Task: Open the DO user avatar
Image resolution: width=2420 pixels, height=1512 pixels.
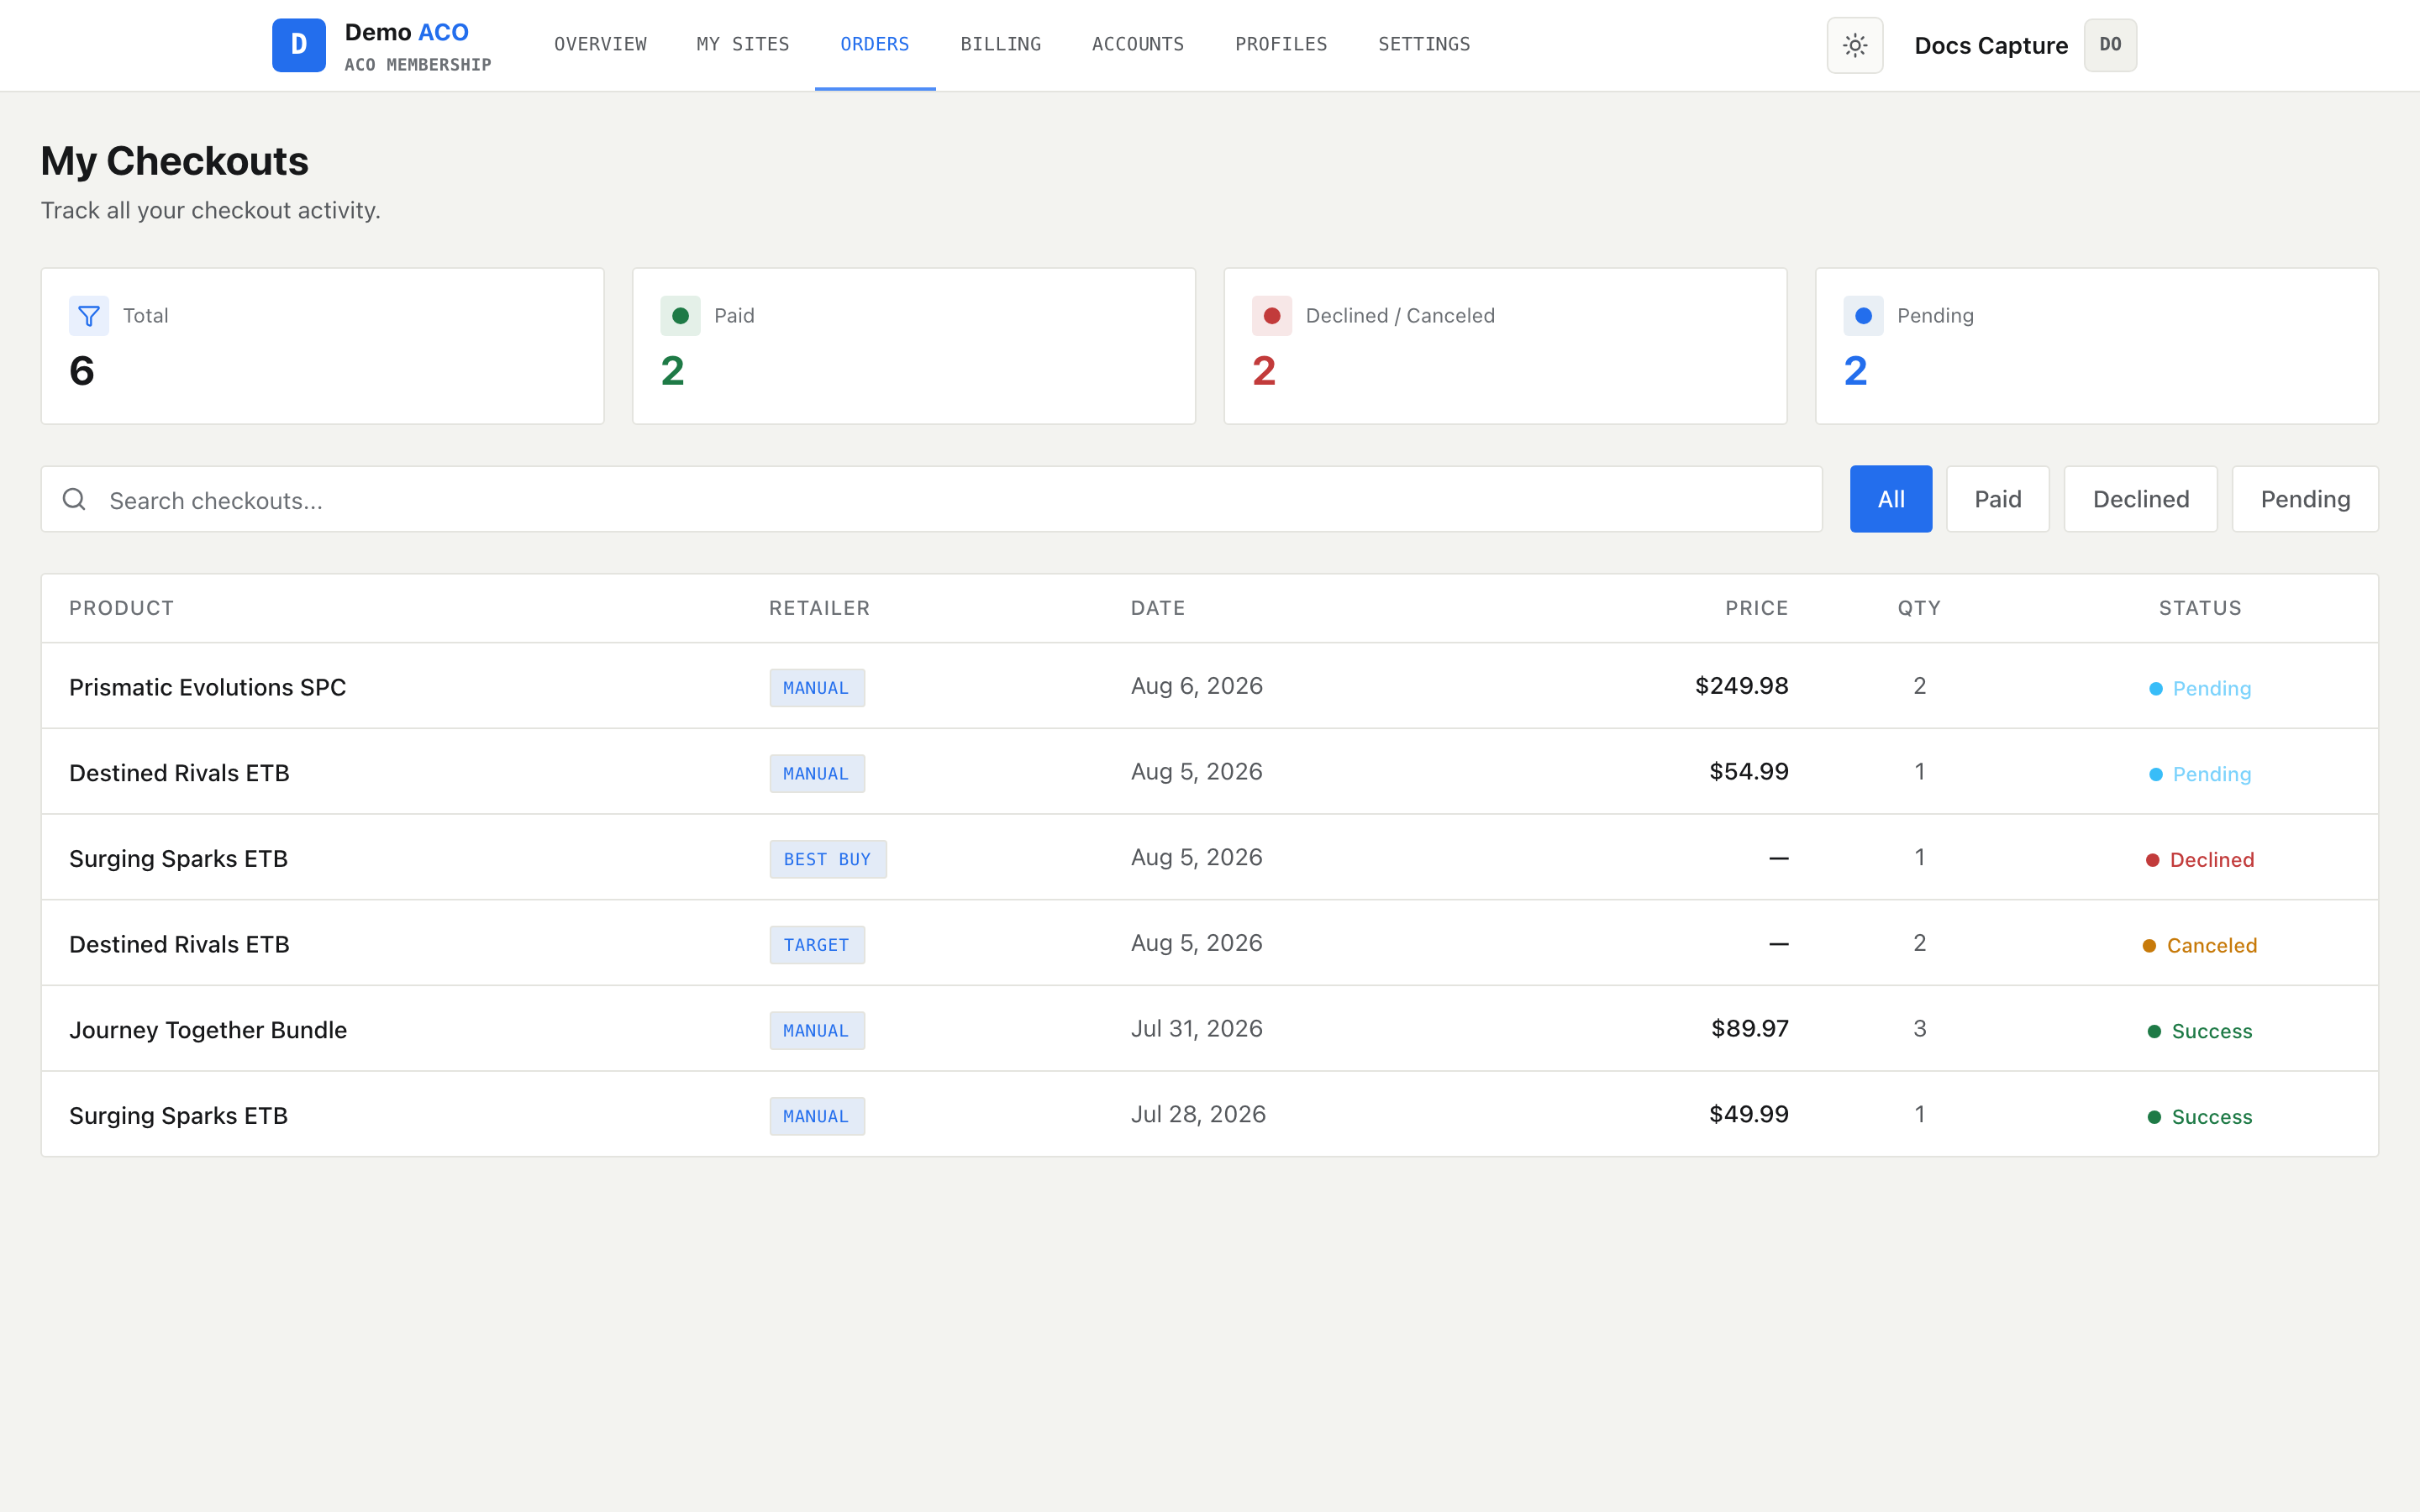Action: [2110, 45]
